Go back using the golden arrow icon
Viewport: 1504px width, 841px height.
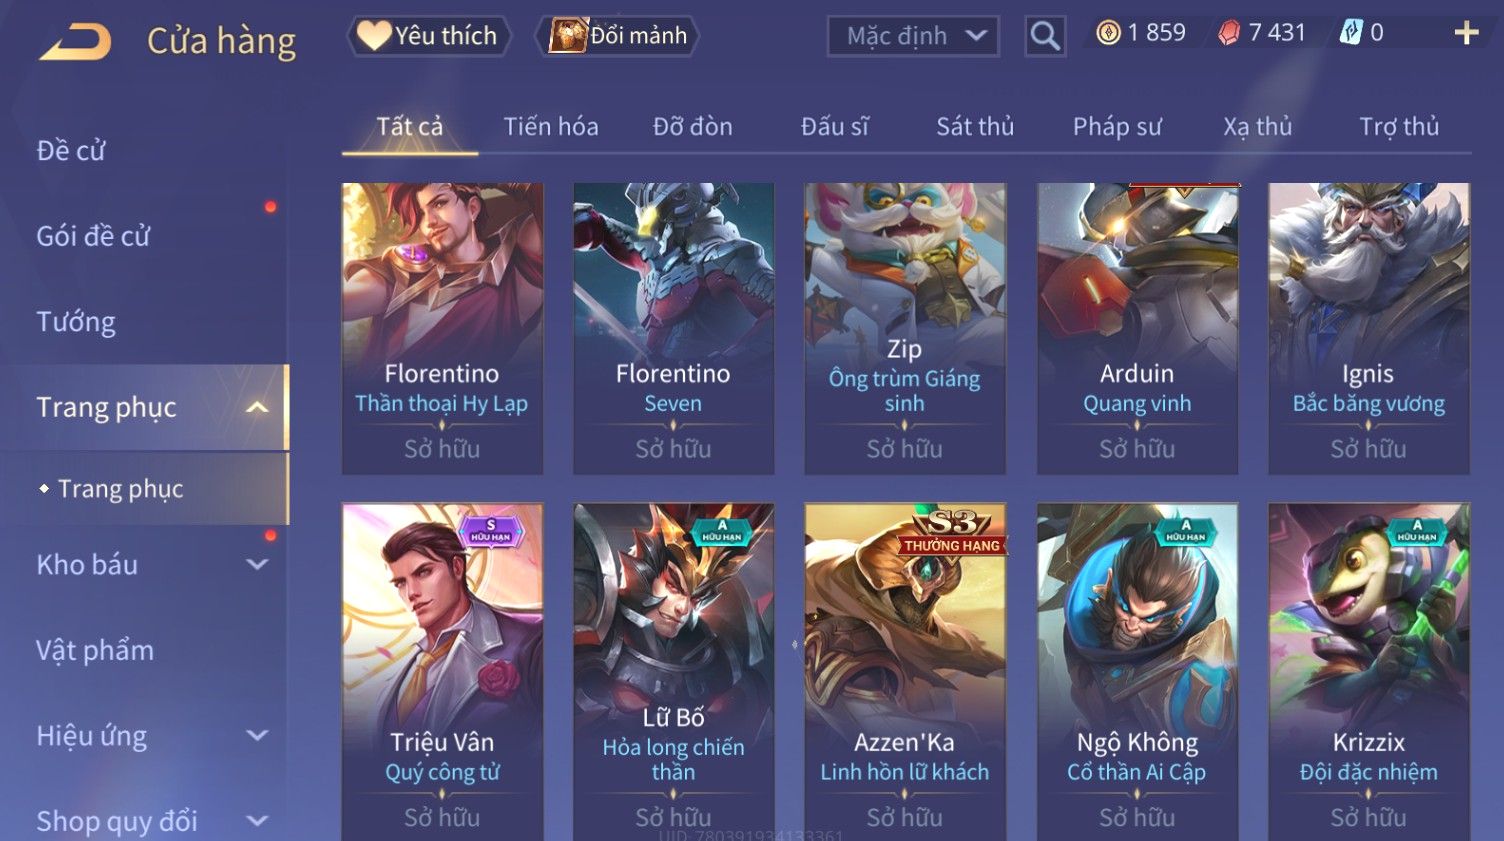coord(74,42)
